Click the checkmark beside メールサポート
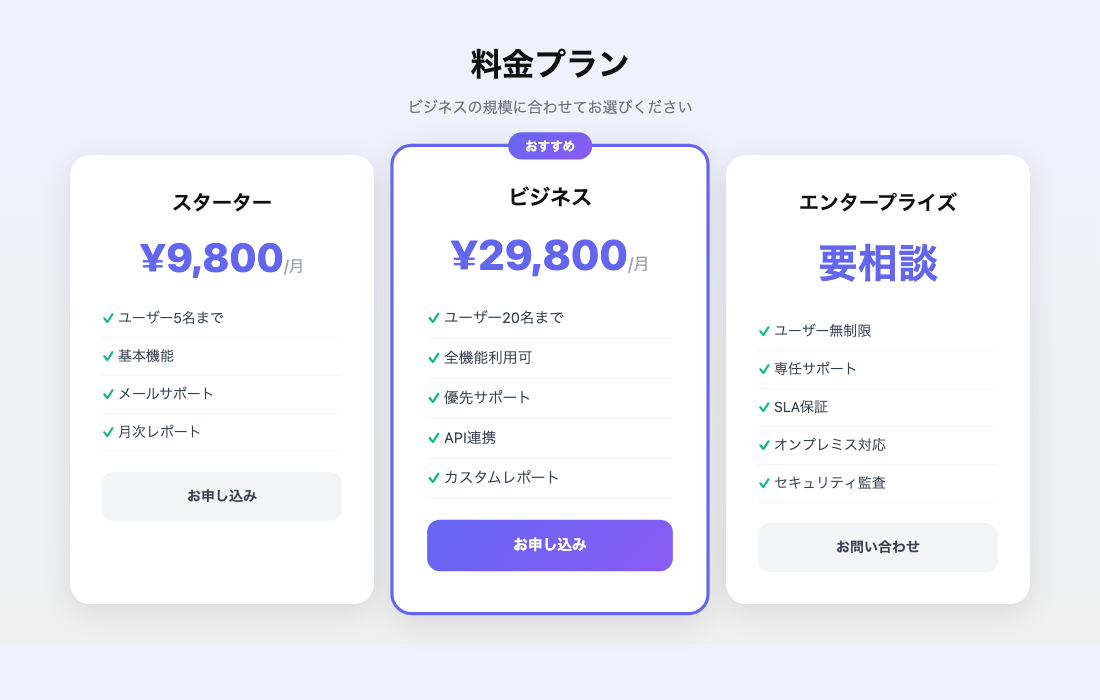Image resolution: width=1100 pixels, height=700 pixels. [x=107, y=394]
